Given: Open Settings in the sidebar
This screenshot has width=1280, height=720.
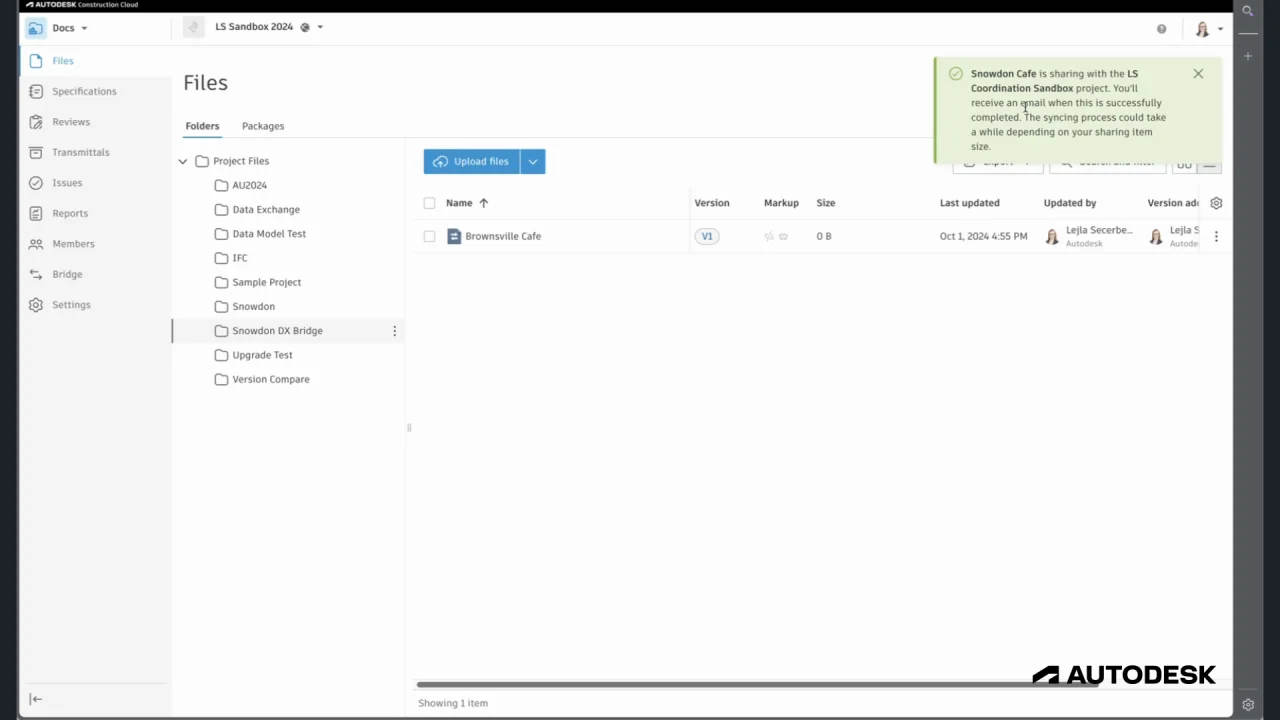Looking at the screenshot, I should [x=71, y=305].
